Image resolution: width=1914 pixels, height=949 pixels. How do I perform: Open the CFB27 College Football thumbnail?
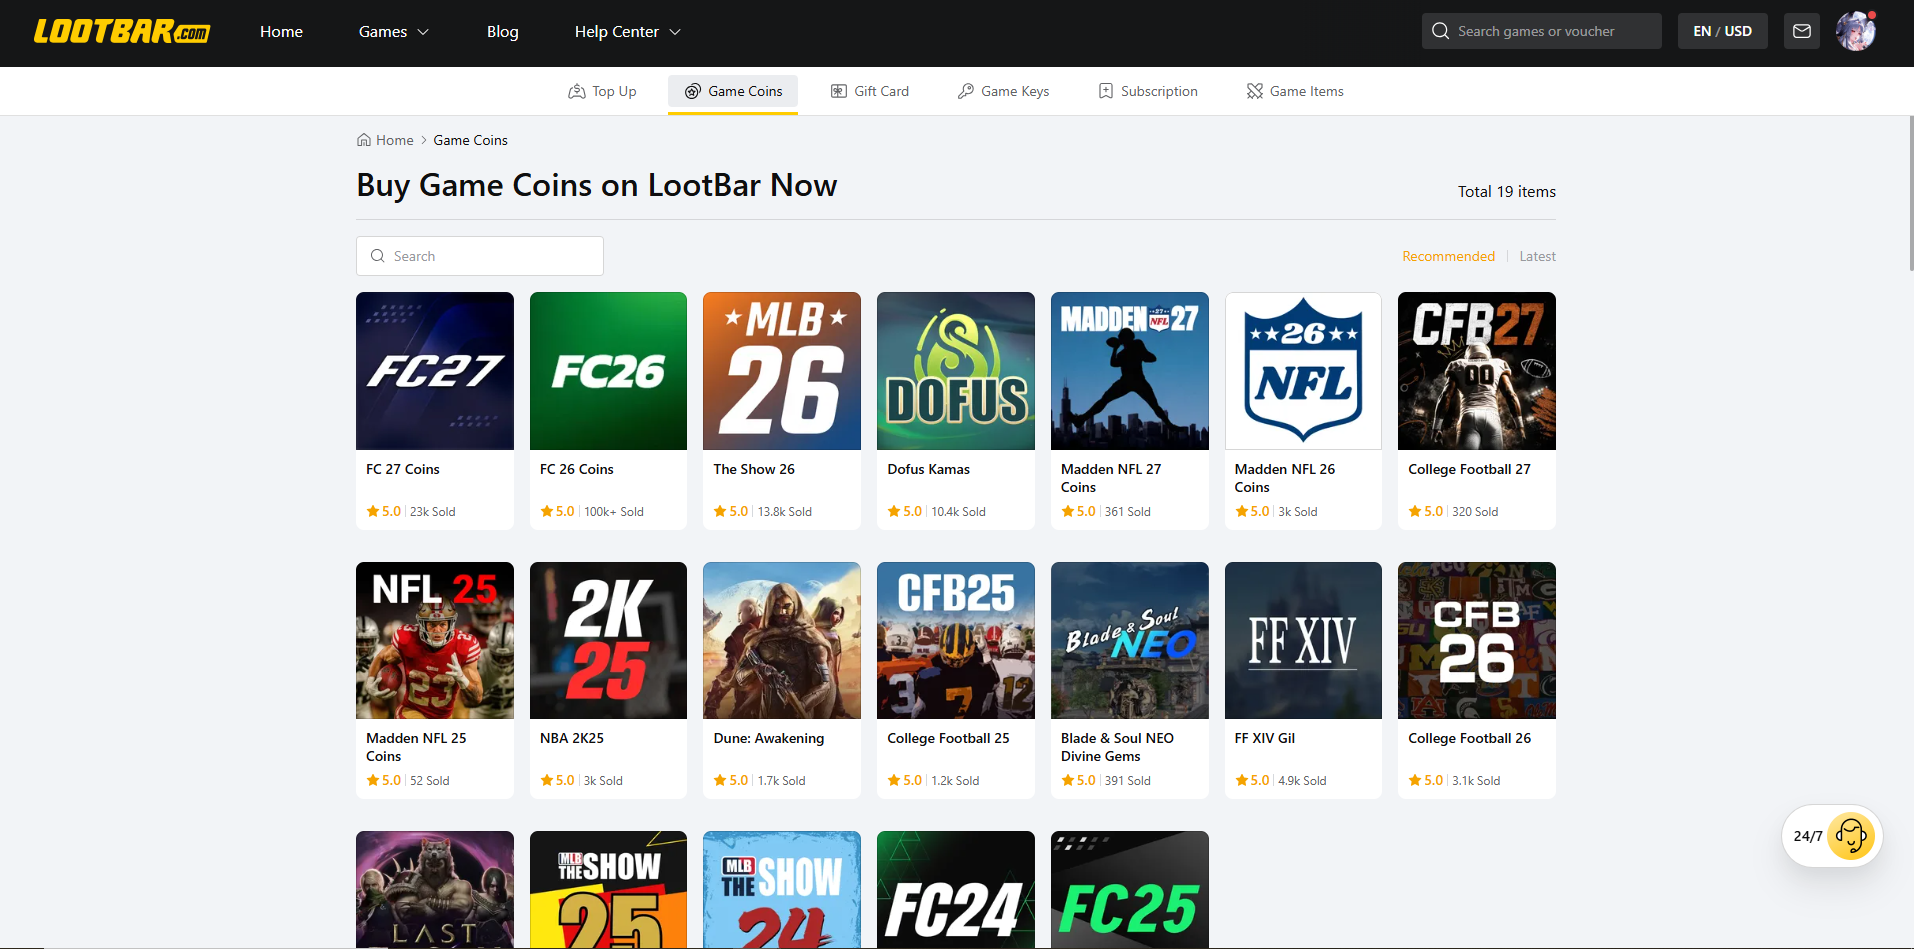(1477, 371)
